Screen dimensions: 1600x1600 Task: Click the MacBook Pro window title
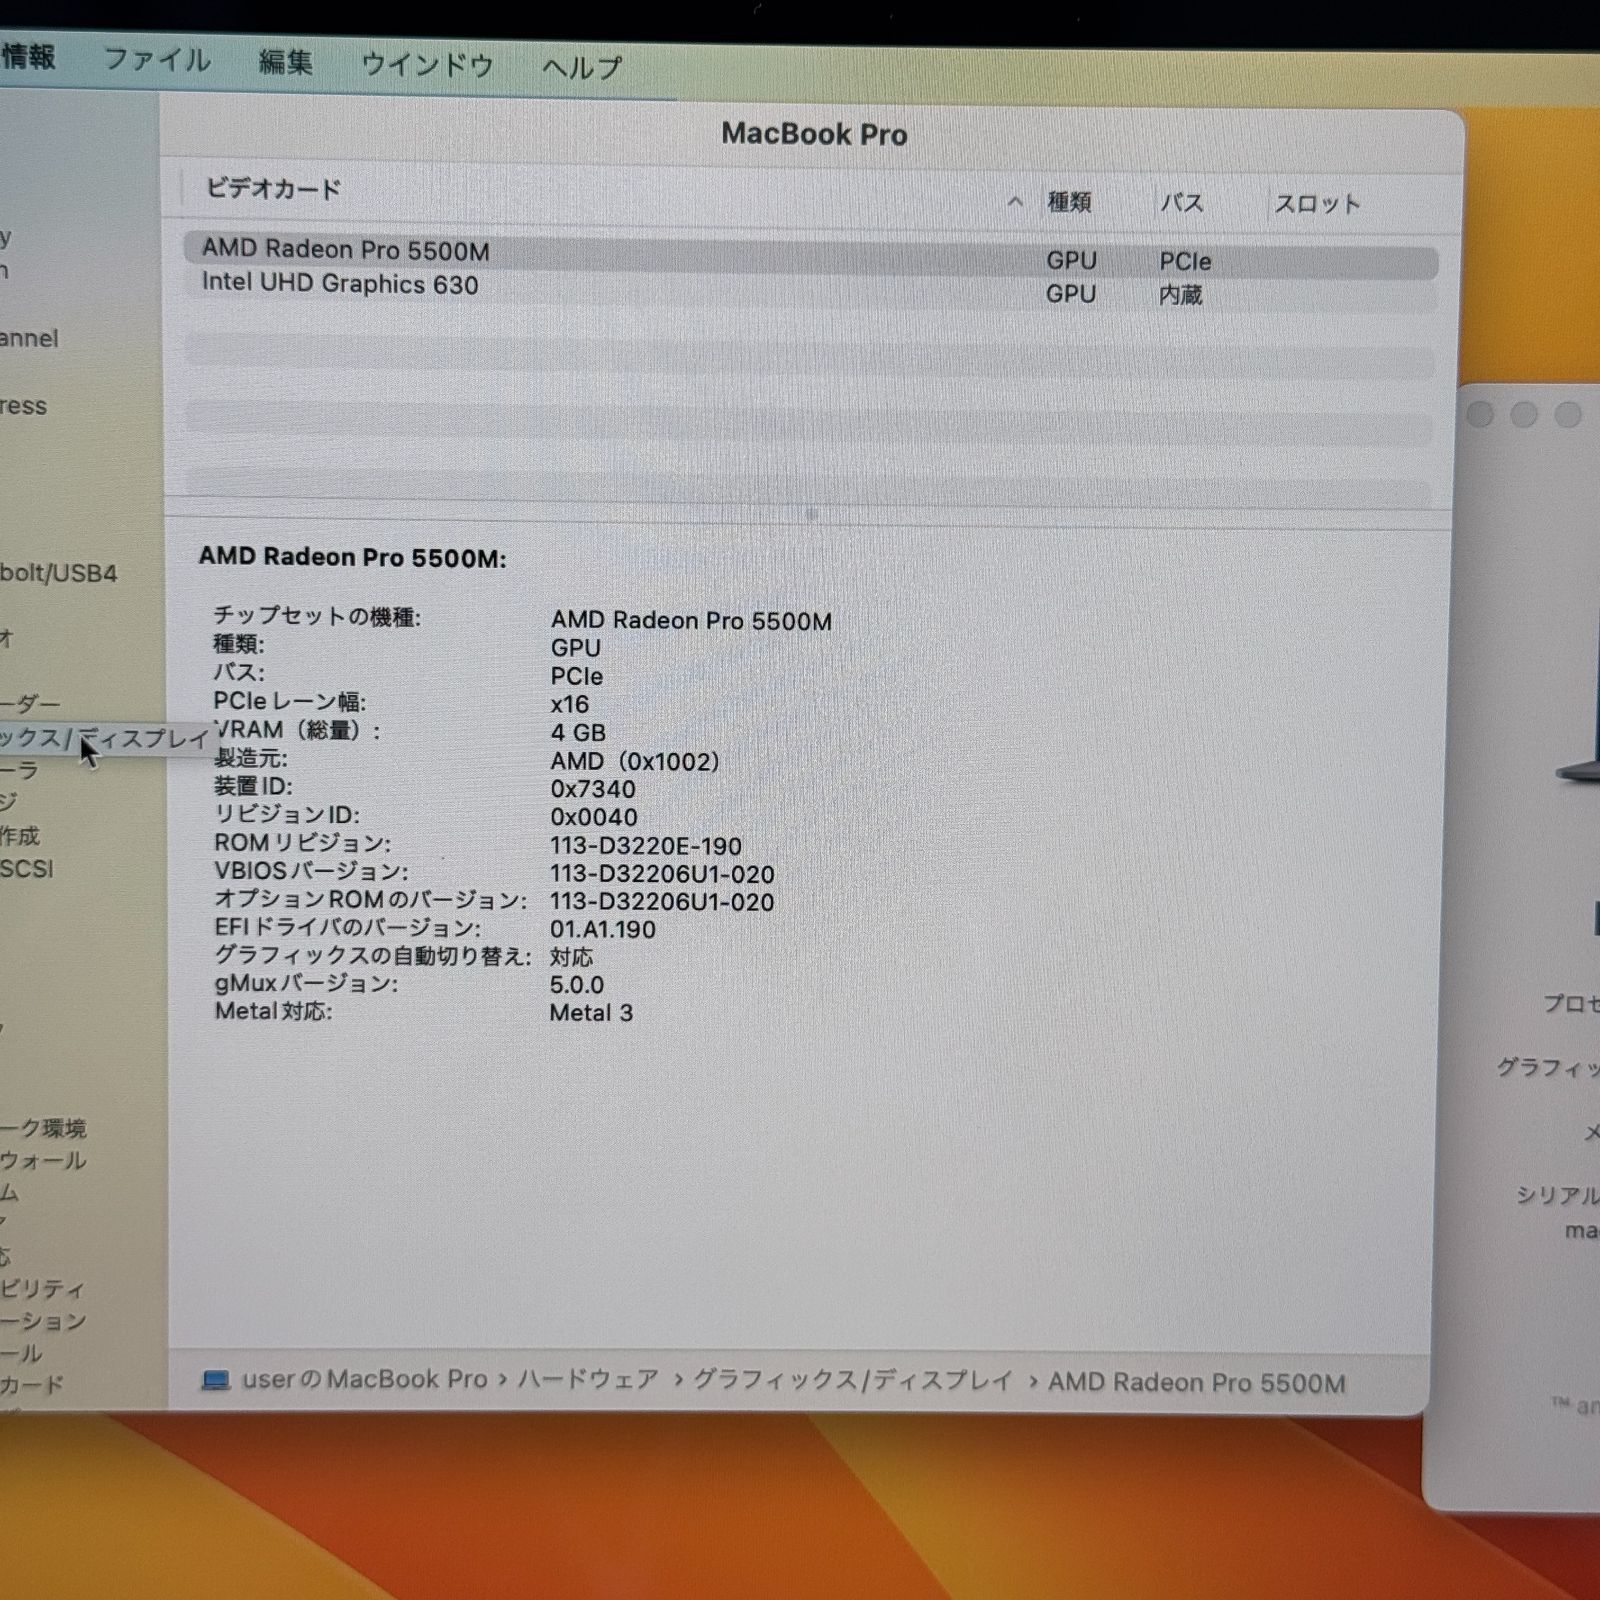click(815, 134)
